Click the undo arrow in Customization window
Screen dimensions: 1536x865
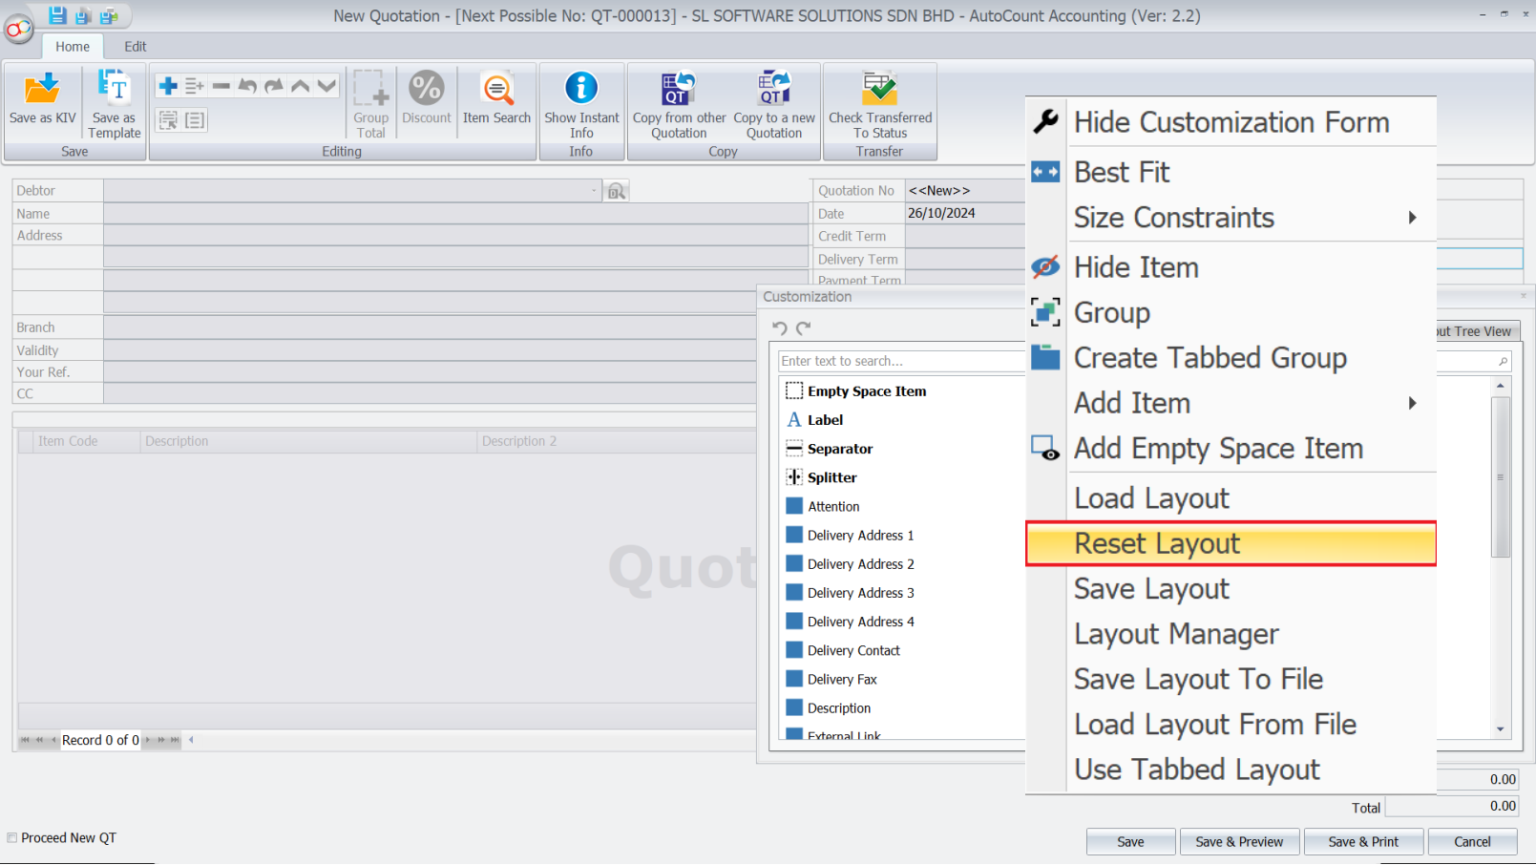coord(780,328)
